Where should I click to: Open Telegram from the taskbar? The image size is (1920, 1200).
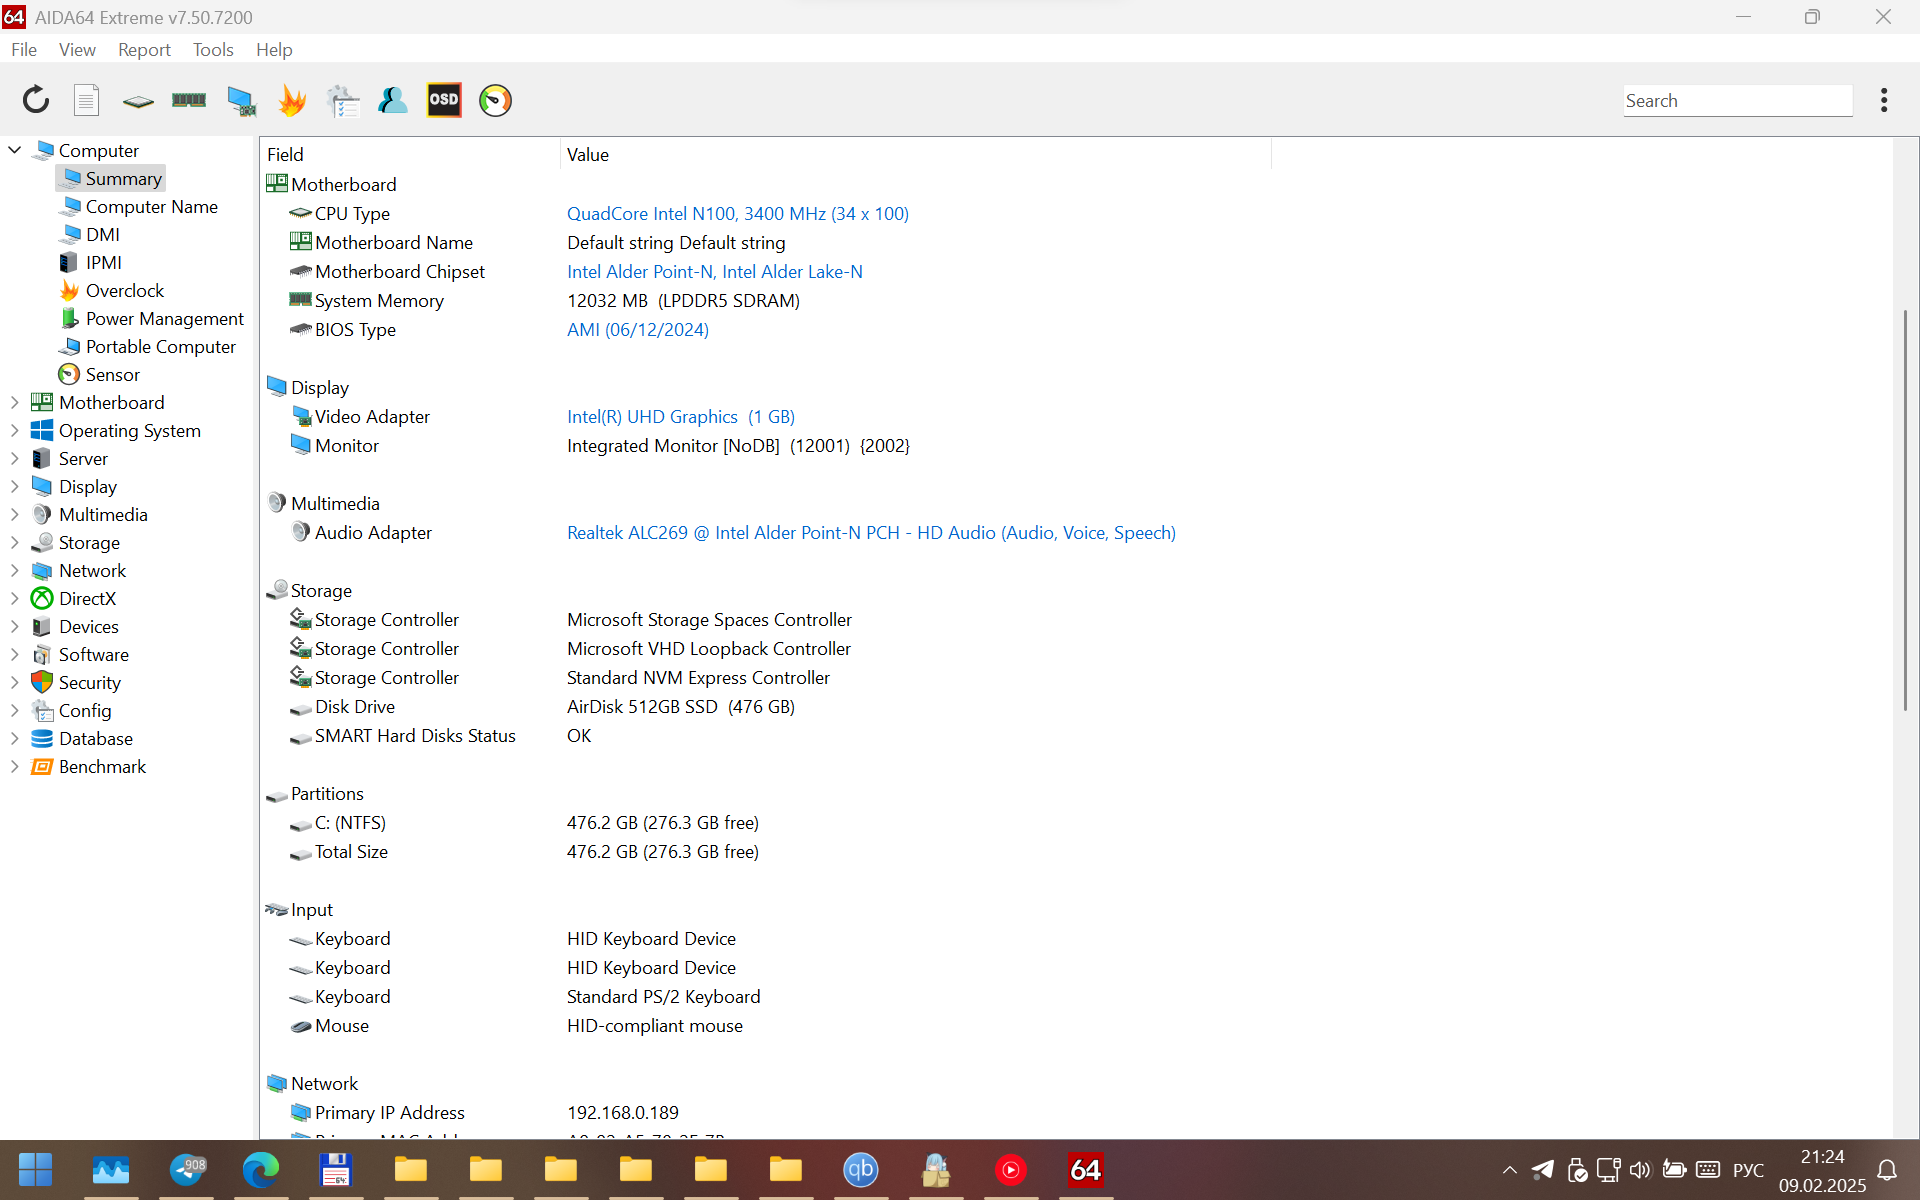tap(187, 1169)
